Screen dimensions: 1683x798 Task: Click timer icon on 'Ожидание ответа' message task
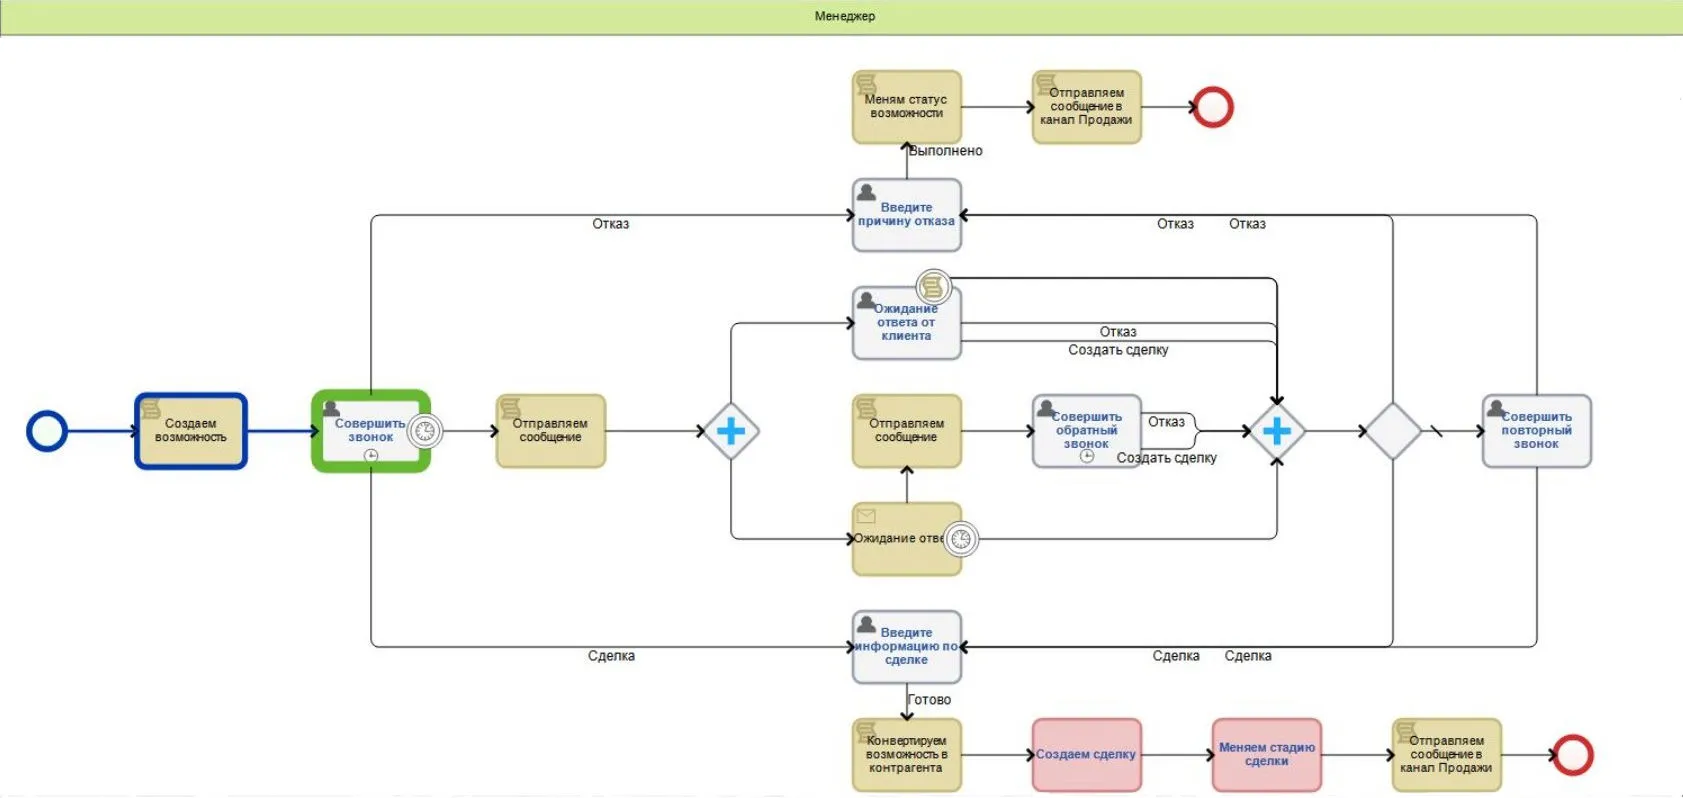[960, 539]
